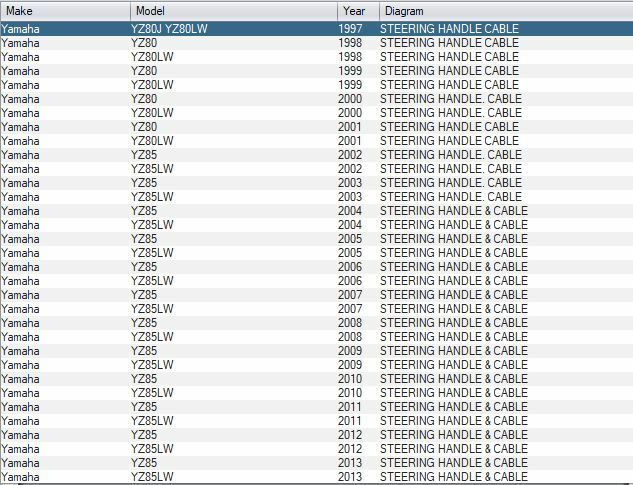The image size is (633, 485).
Task: Select the YZ85LW model in the 2003 row
Action: pos(152,197)
